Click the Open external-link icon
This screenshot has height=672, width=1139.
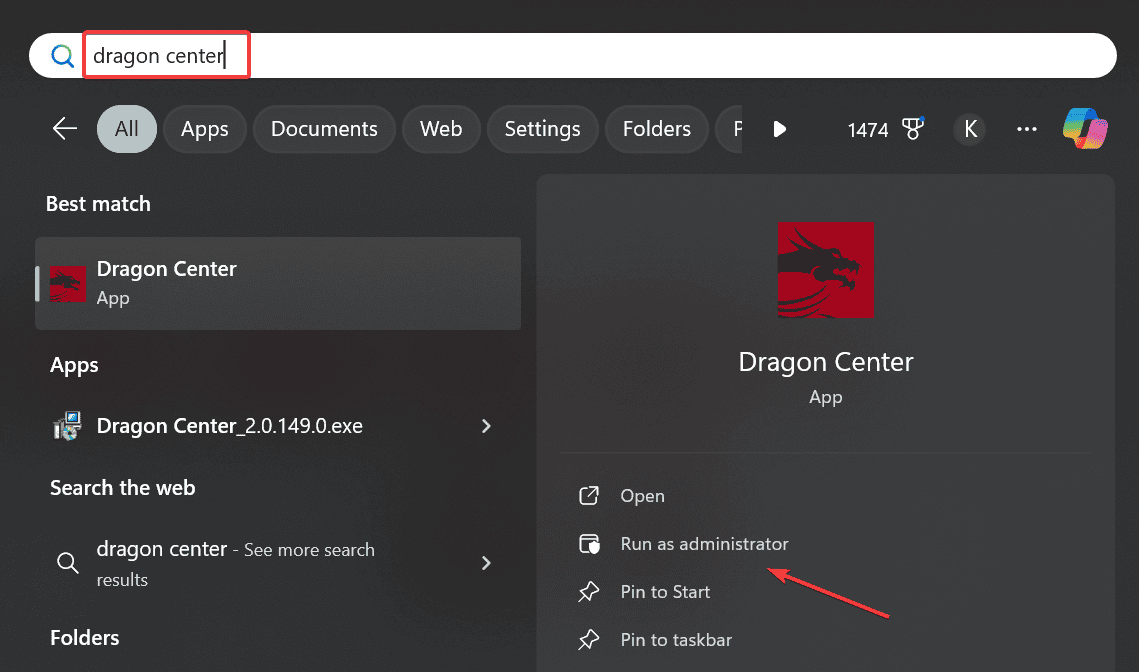(x=589, y=495)
